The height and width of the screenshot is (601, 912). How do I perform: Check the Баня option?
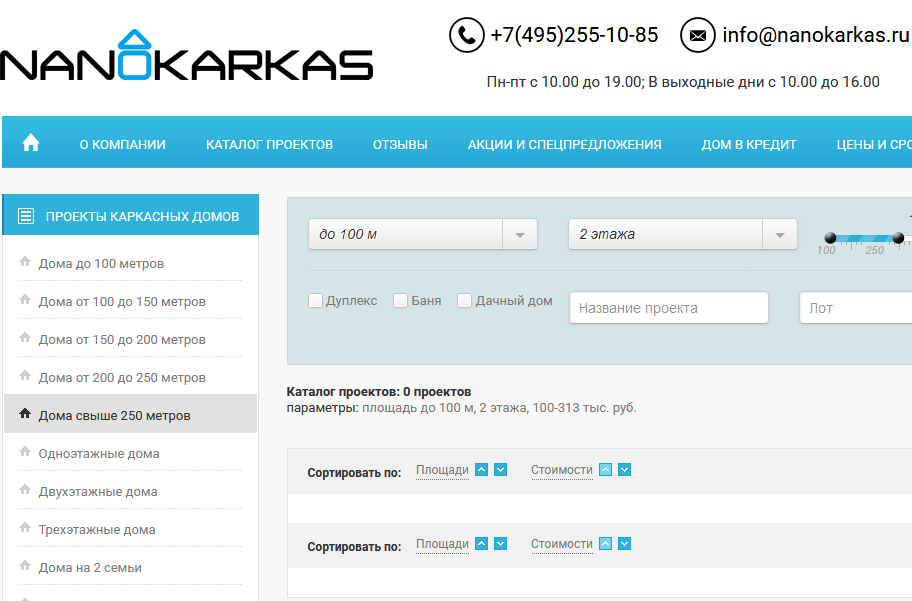tap(401, 301)
